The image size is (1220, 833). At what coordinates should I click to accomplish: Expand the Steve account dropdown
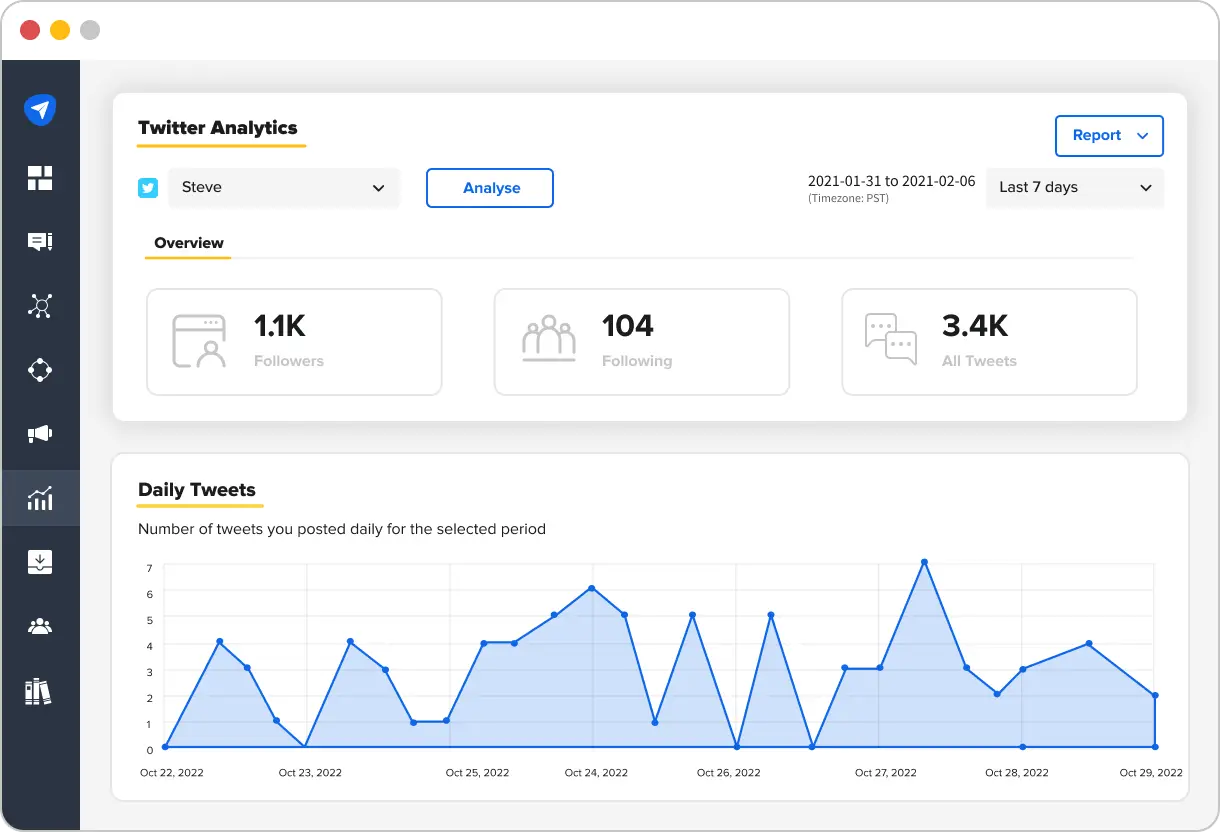pos(283,188)
